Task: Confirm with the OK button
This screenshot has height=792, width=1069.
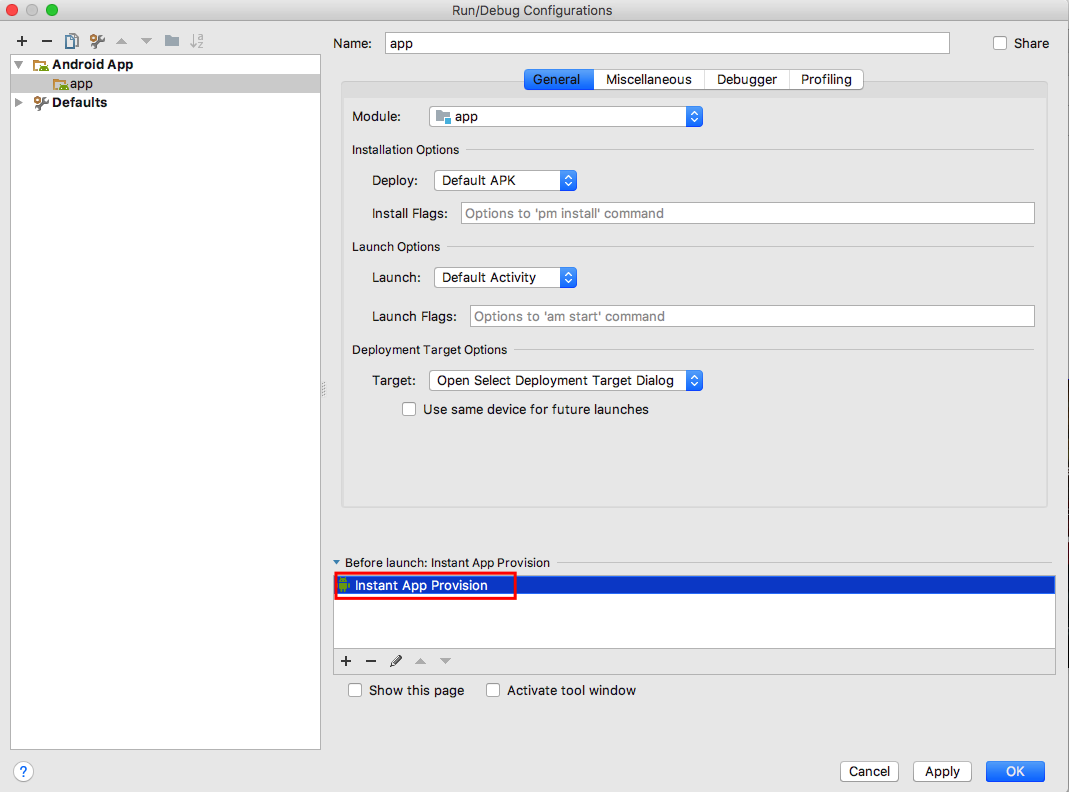Action: [x=1015, y=772]
